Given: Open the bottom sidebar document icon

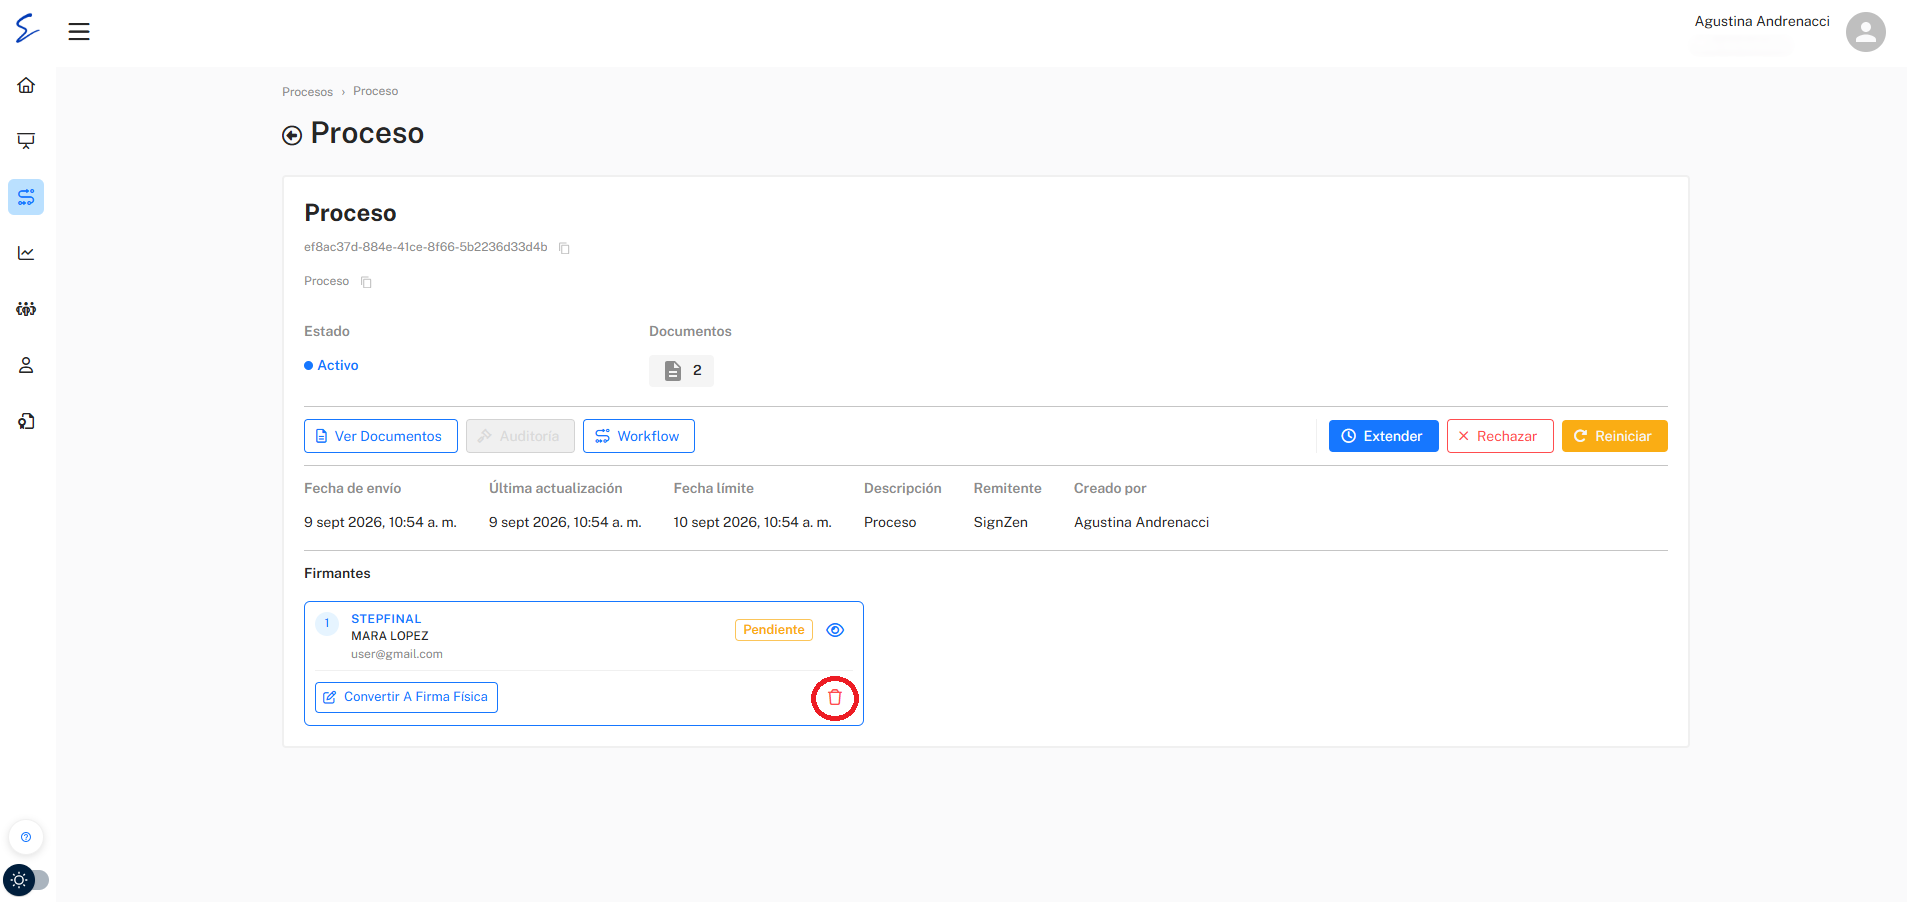Looking at the screenshot, I should tap(26, 421).
